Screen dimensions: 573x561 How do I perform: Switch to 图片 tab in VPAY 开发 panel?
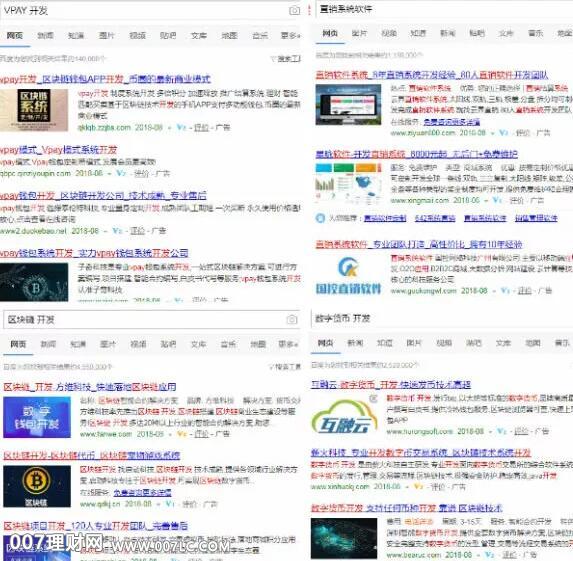107,35
